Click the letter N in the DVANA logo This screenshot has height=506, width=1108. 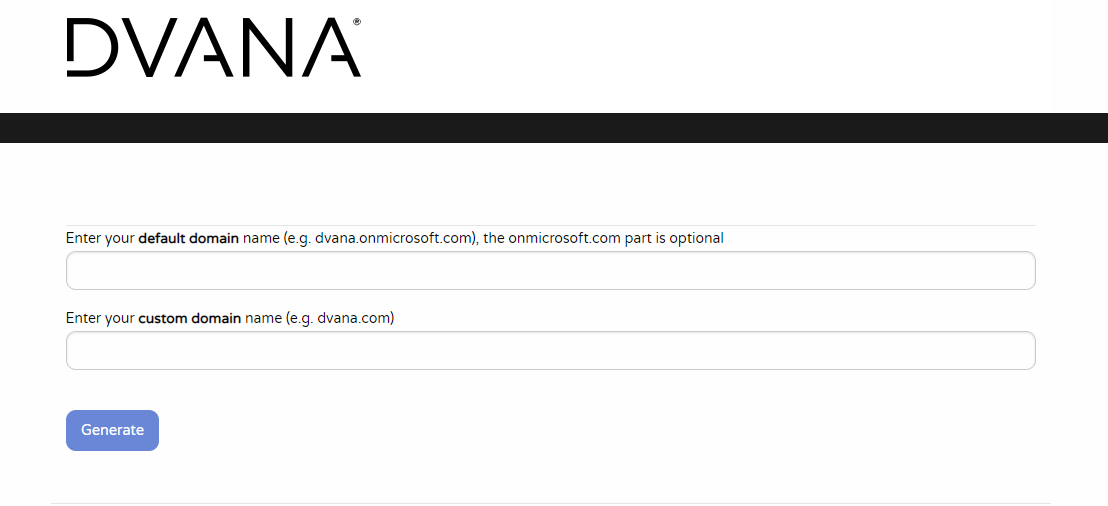(x=272, y=48)
